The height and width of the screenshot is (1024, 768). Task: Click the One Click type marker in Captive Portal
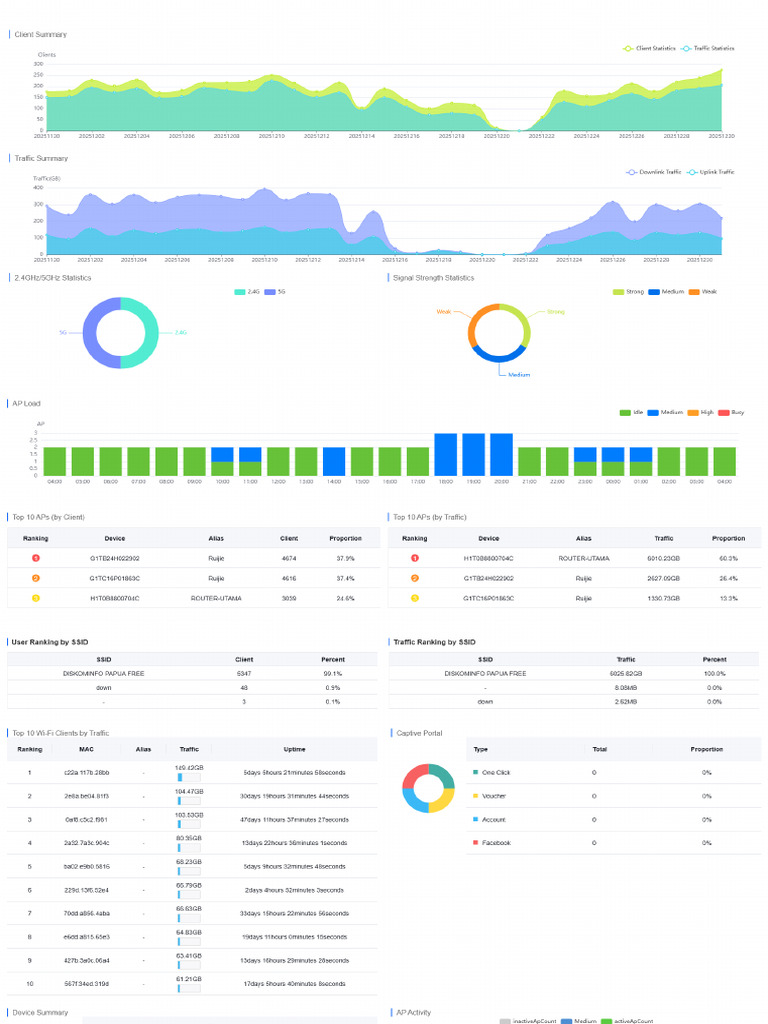(475, 772)
